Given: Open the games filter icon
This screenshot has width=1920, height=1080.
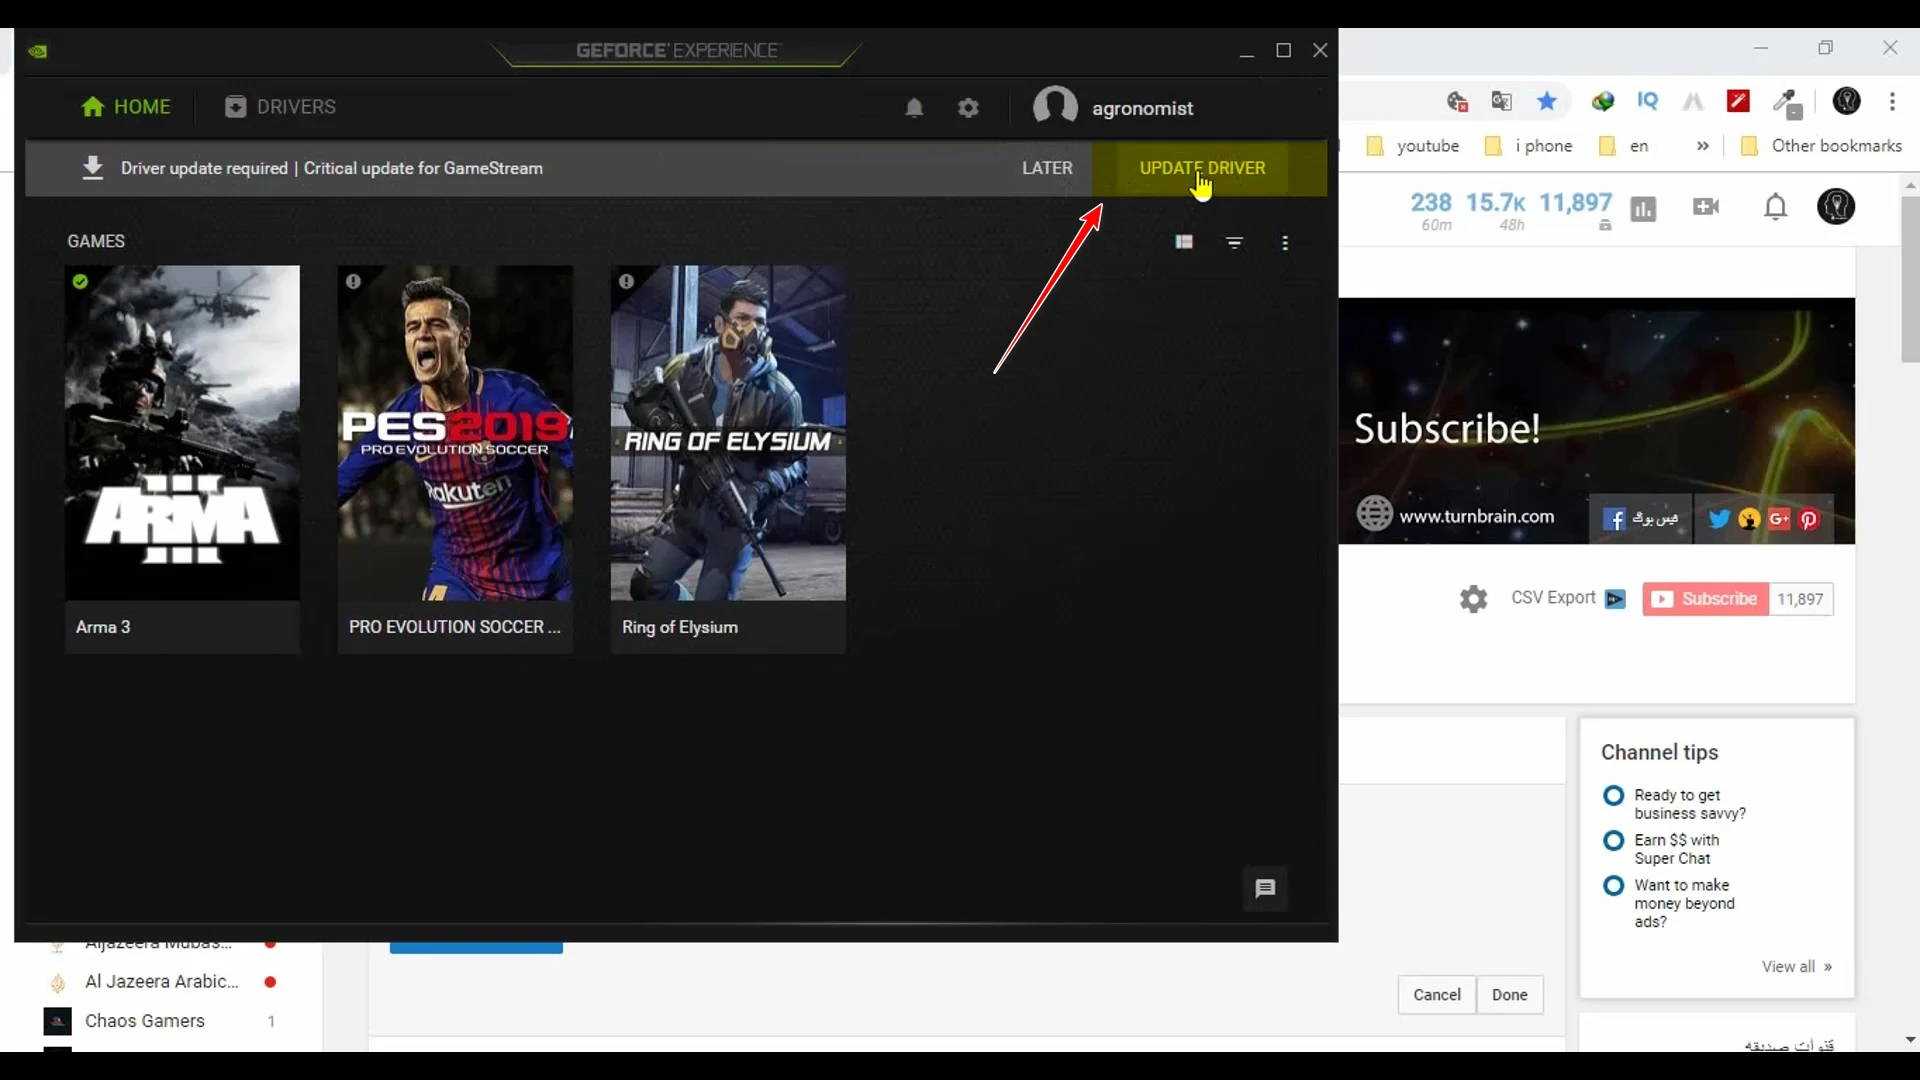Looking at the screenshot, I should [x=1235, y=242].
